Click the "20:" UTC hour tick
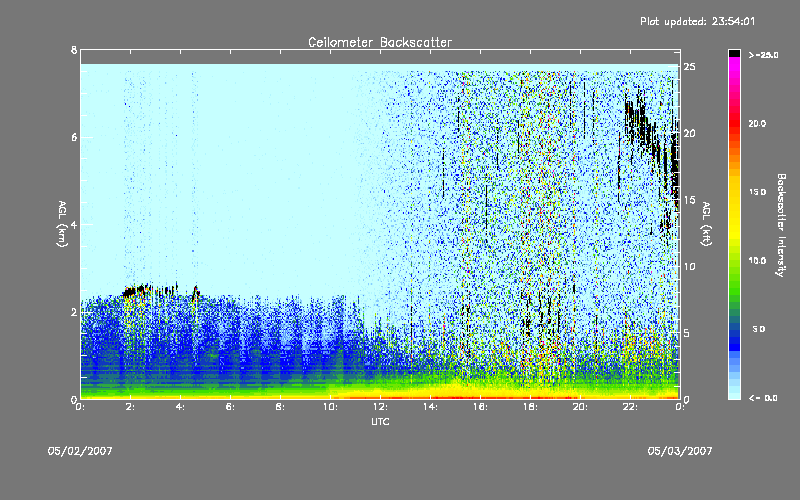 pos(580,407)
